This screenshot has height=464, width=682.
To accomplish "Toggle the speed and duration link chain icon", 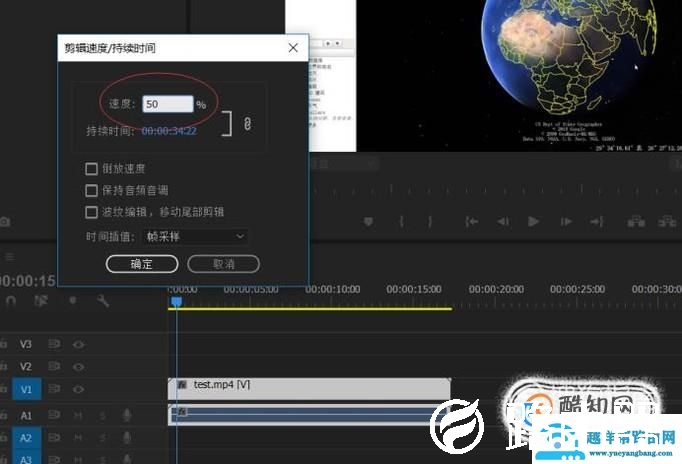I will (x=247, y=124).
